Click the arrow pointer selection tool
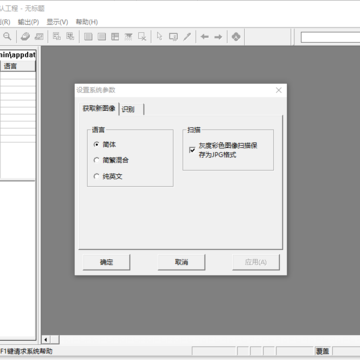The image size is (360, 360). point(160,36)
